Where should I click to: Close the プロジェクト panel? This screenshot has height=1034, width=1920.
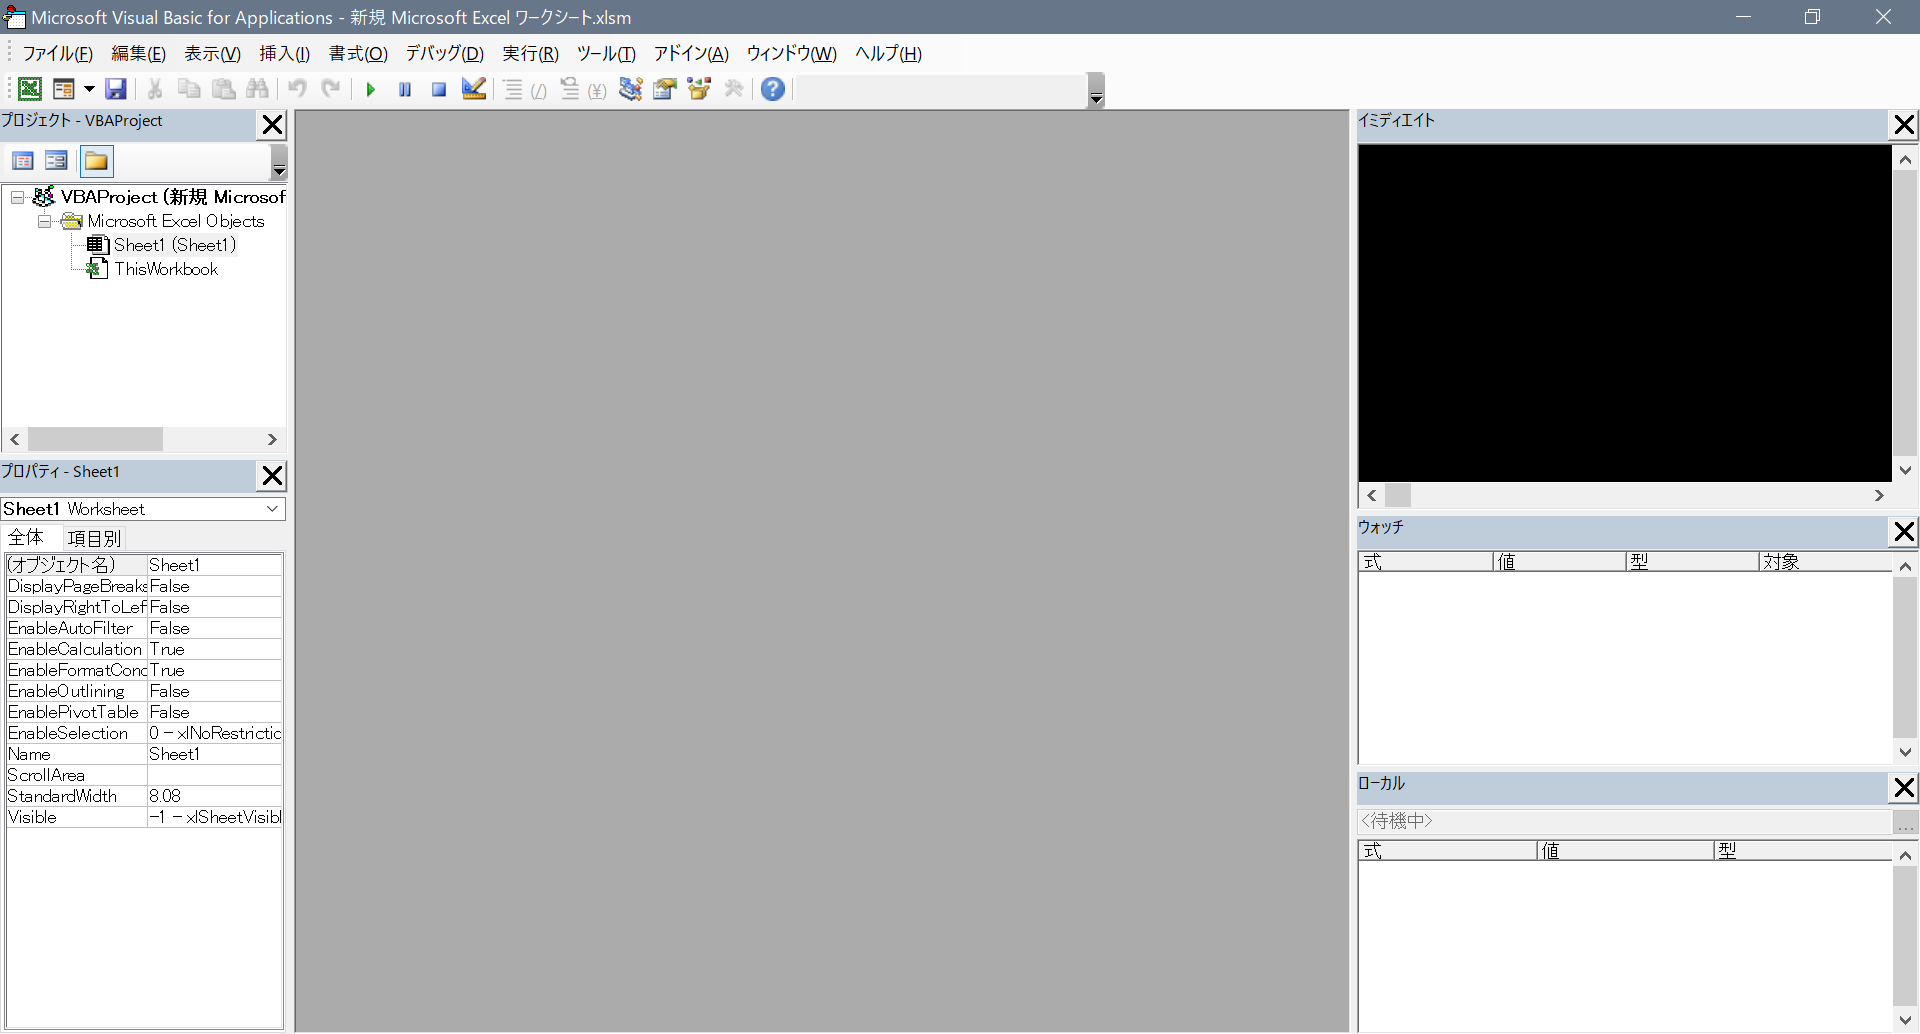point(272,125)
